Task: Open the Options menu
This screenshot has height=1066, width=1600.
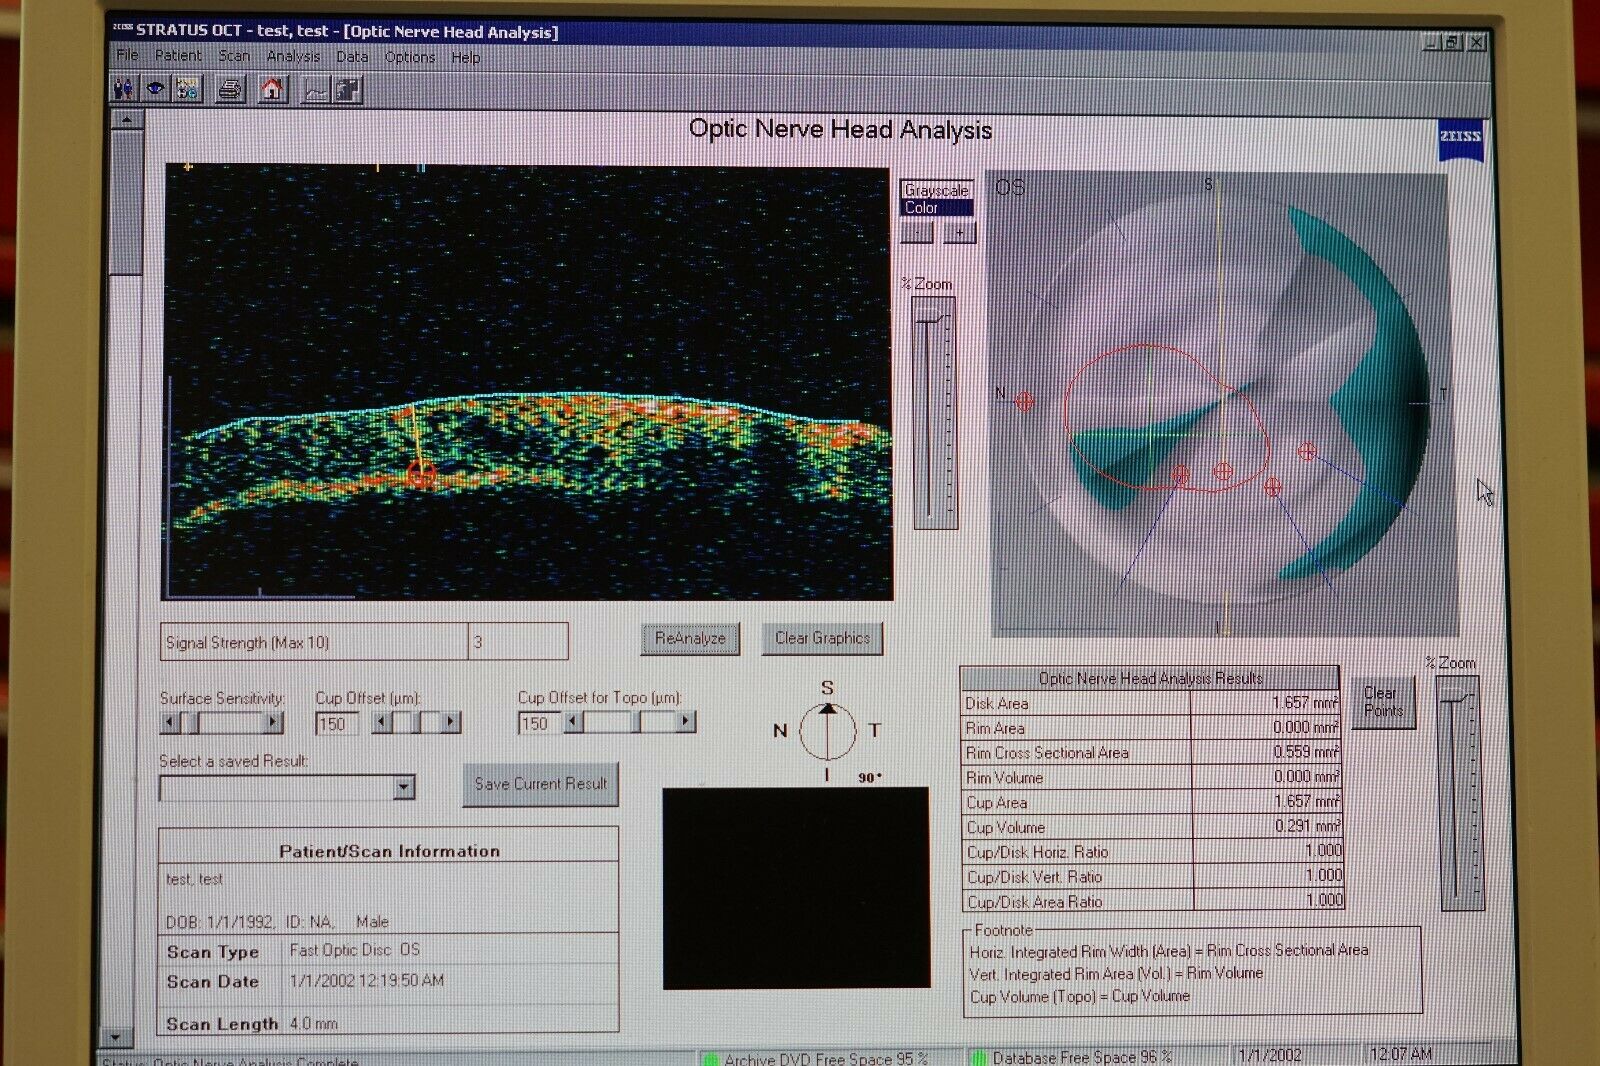Action: 410,57
